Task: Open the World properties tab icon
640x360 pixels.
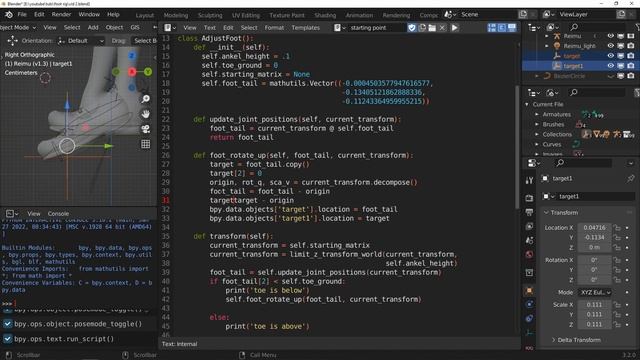Action: (x=529, y=254)
